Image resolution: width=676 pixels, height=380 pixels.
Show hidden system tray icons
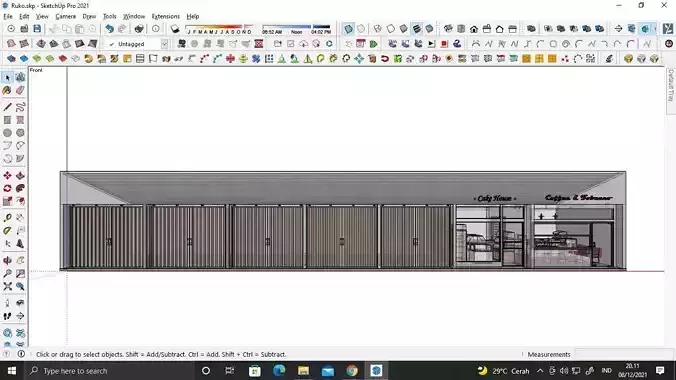click(540, 371)
